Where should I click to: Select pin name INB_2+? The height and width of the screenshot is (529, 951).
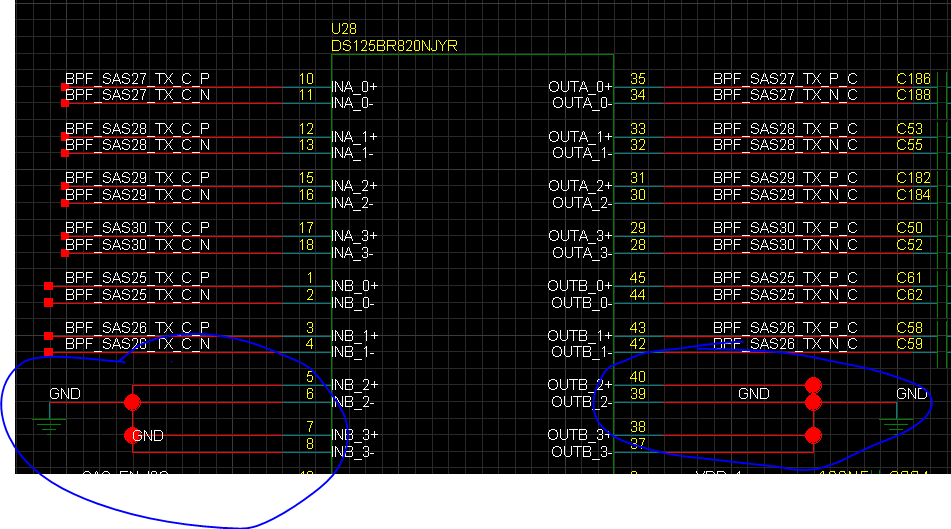354,385
